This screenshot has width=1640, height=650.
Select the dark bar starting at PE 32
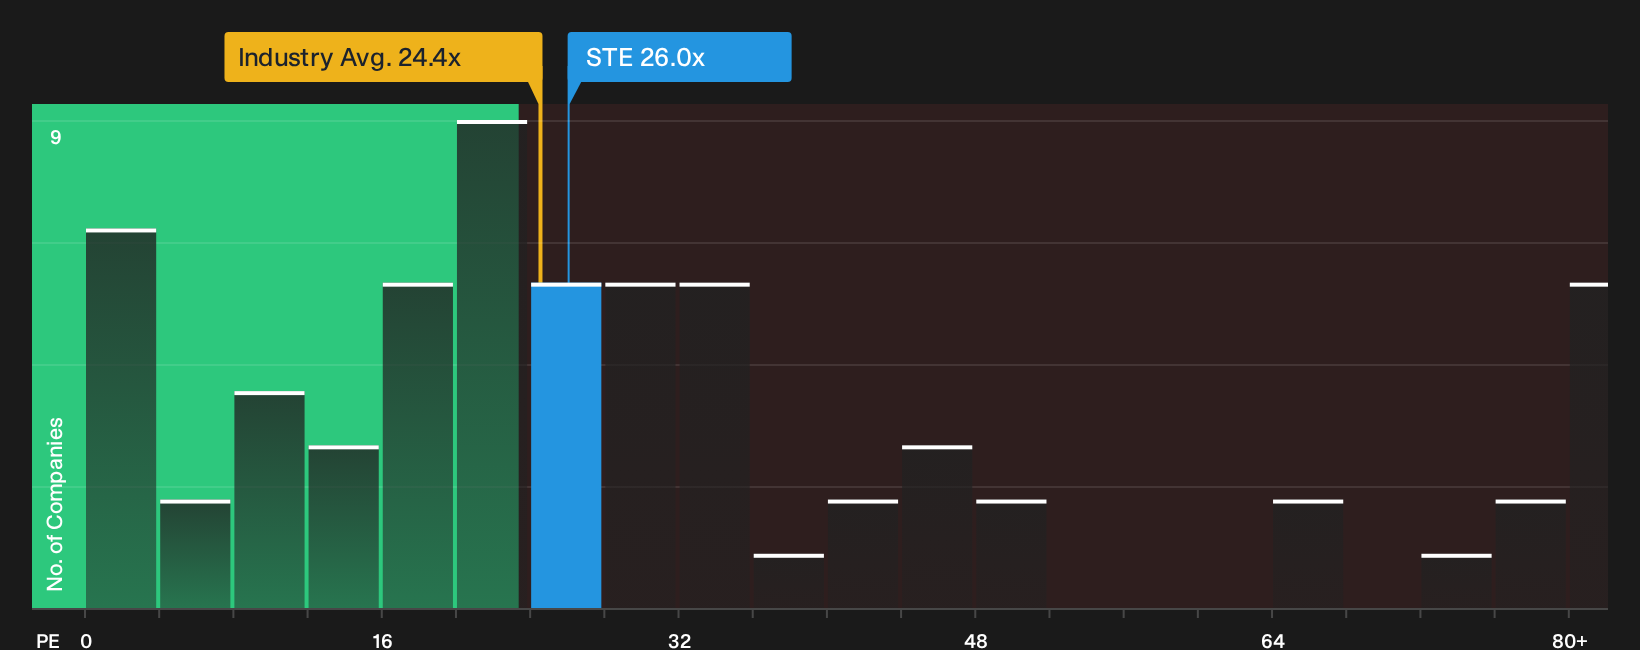[x=714, y=446]
